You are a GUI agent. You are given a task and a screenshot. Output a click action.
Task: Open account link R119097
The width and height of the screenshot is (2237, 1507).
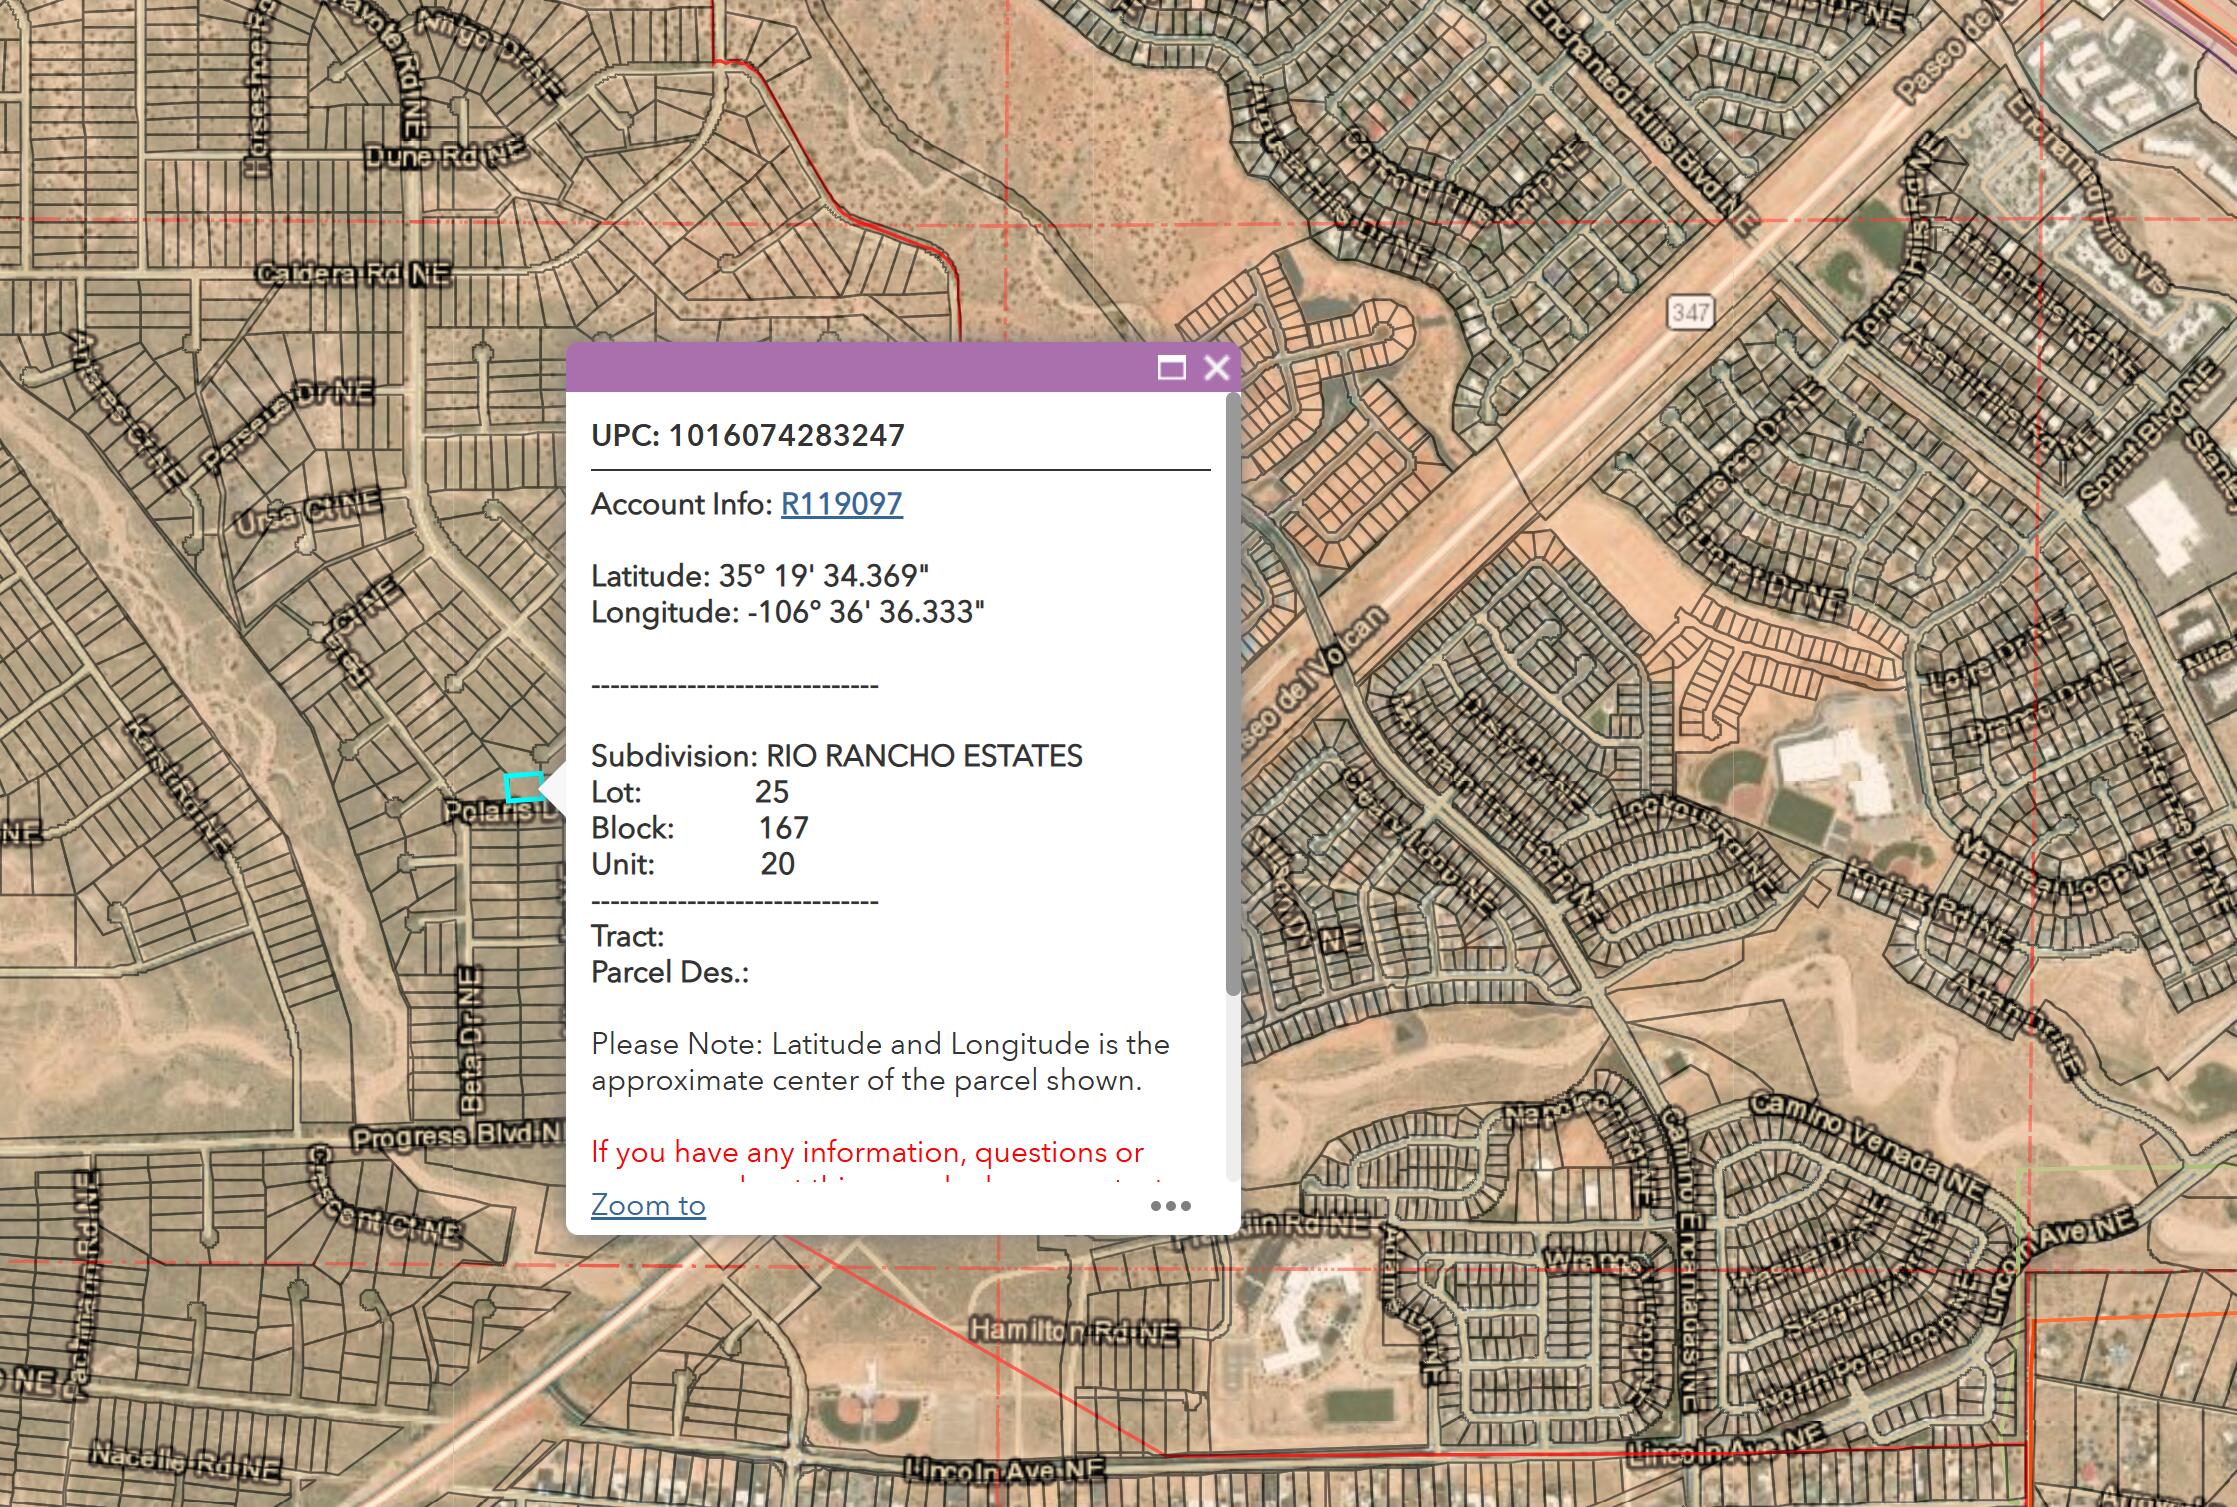(x=841, y=504)
